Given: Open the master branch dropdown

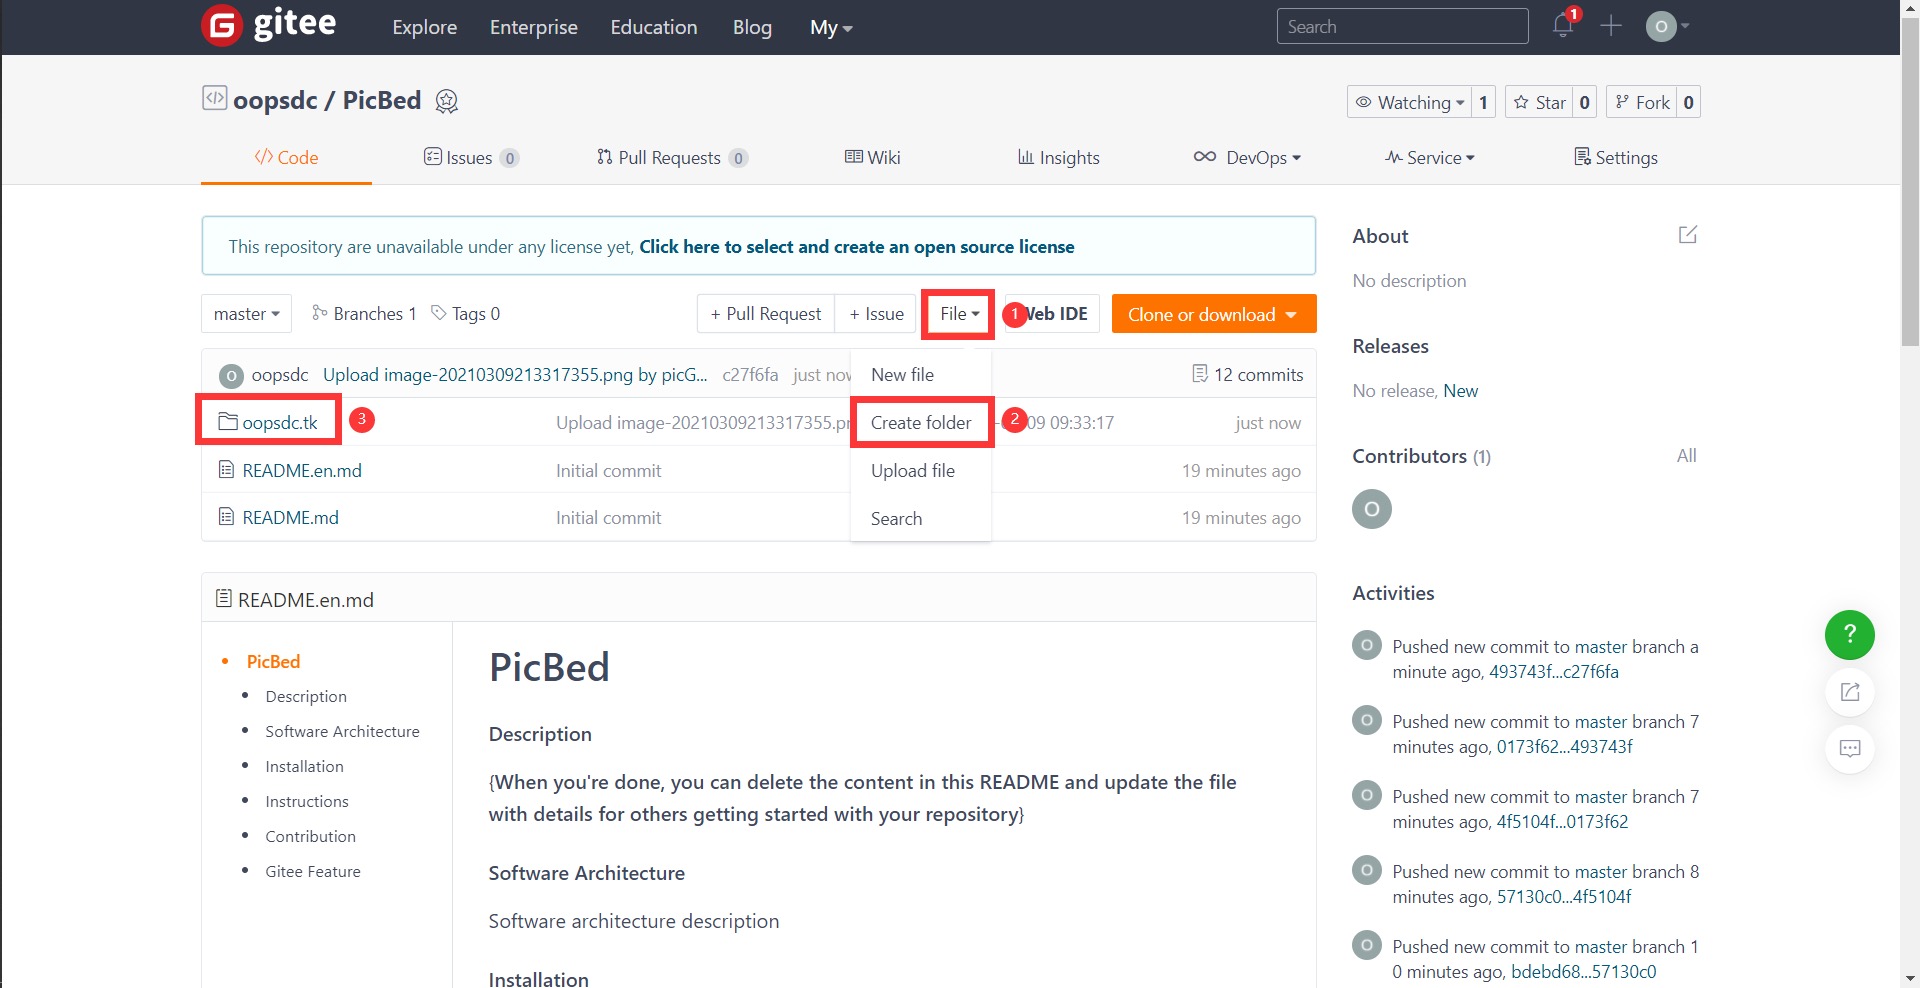Looking at the screenshot, I should 246,313.
